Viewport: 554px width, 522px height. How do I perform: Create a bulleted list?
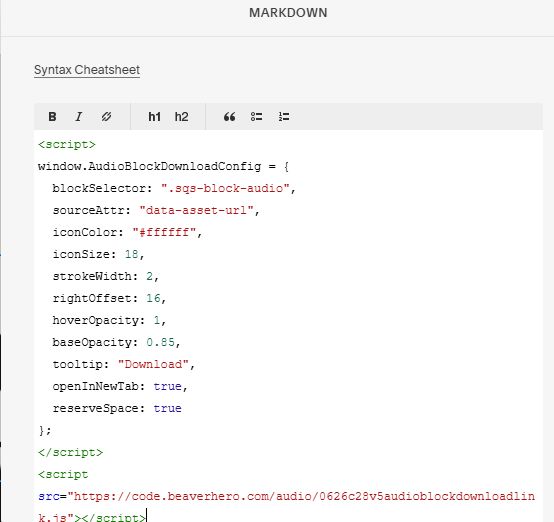click(257, 117)
